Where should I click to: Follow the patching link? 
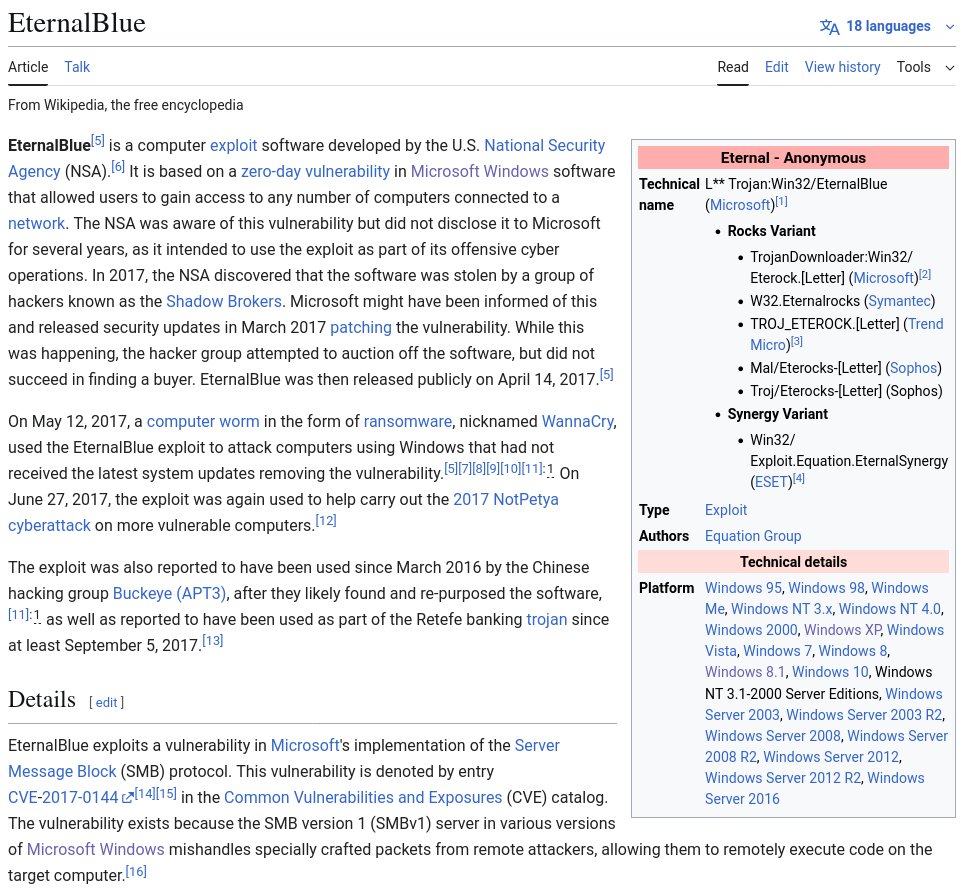(x=360, y=327)
